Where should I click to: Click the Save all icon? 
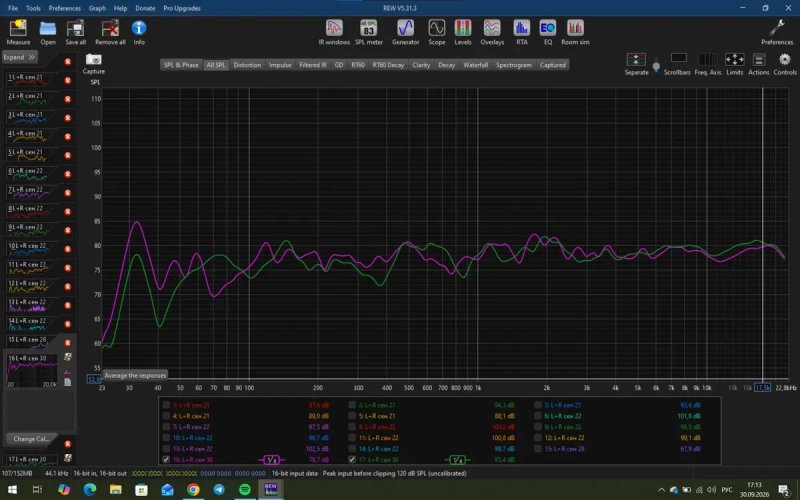pyautogui.click(x=76, y=32)
